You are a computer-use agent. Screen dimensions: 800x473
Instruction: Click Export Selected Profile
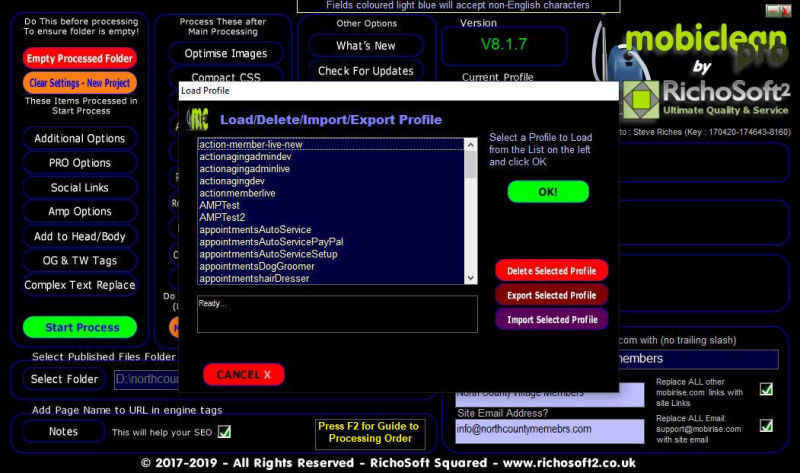point(552,295)
